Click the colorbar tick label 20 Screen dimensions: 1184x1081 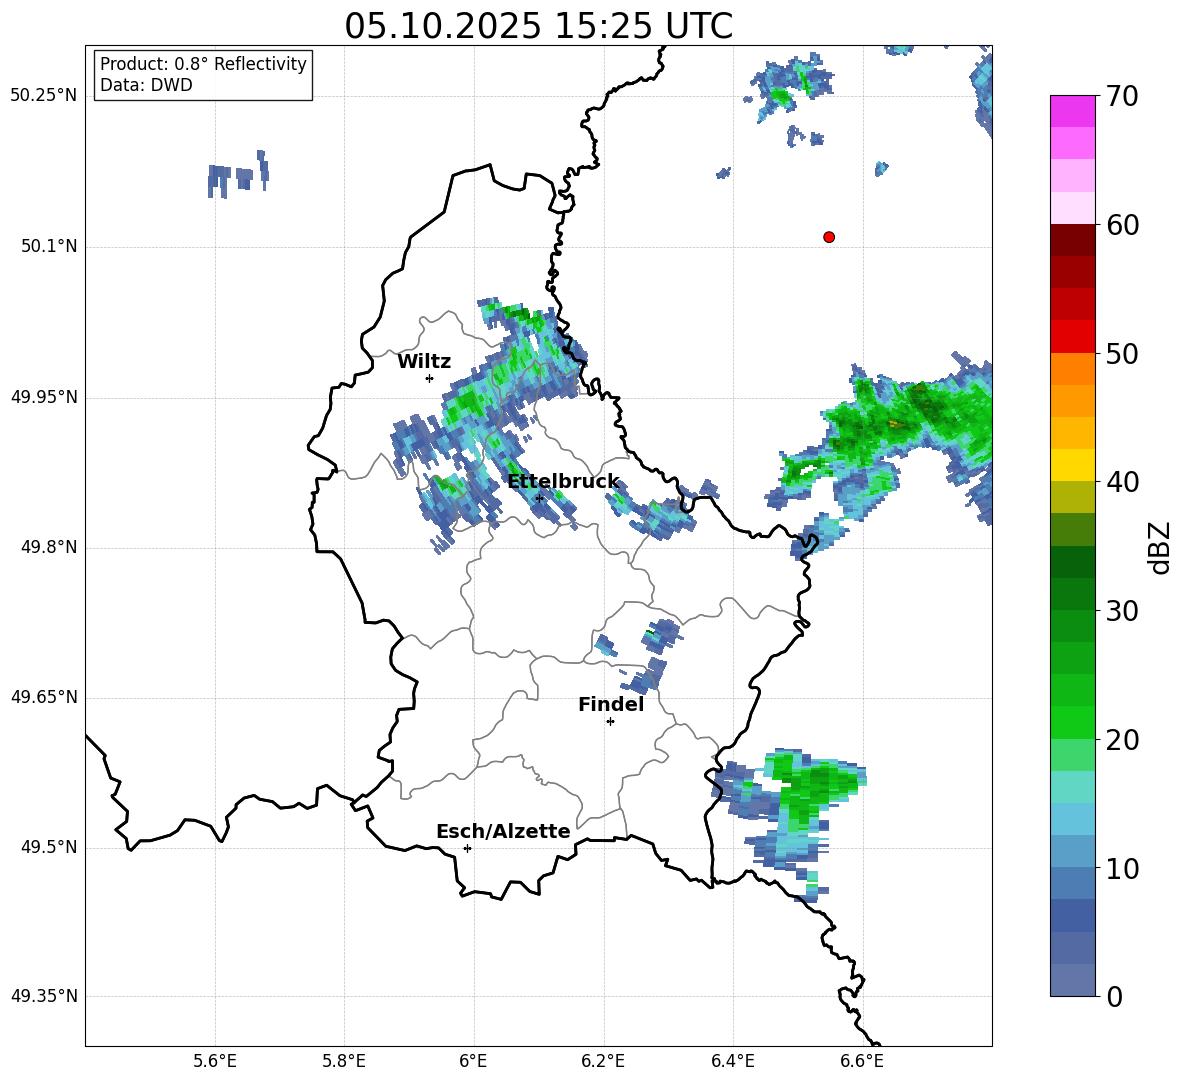[x=1122, y=740]
